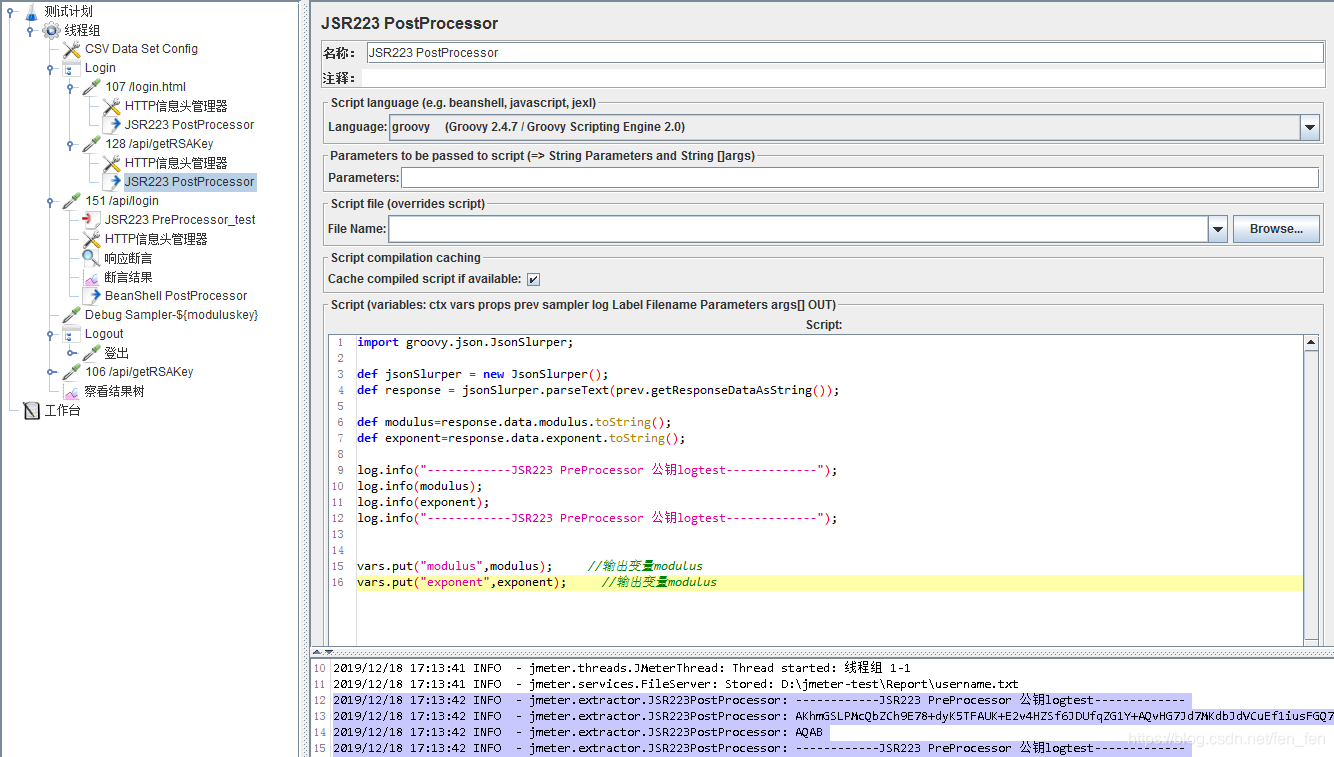Toggle Cache compiled script if available
Viewport: 1334px width, 757px height.
click(x=534, y=278)
